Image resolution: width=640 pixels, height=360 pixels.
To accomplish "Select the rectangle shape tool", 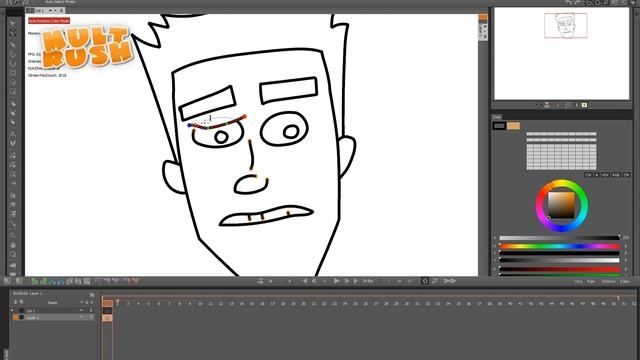I will click(13, 73).
